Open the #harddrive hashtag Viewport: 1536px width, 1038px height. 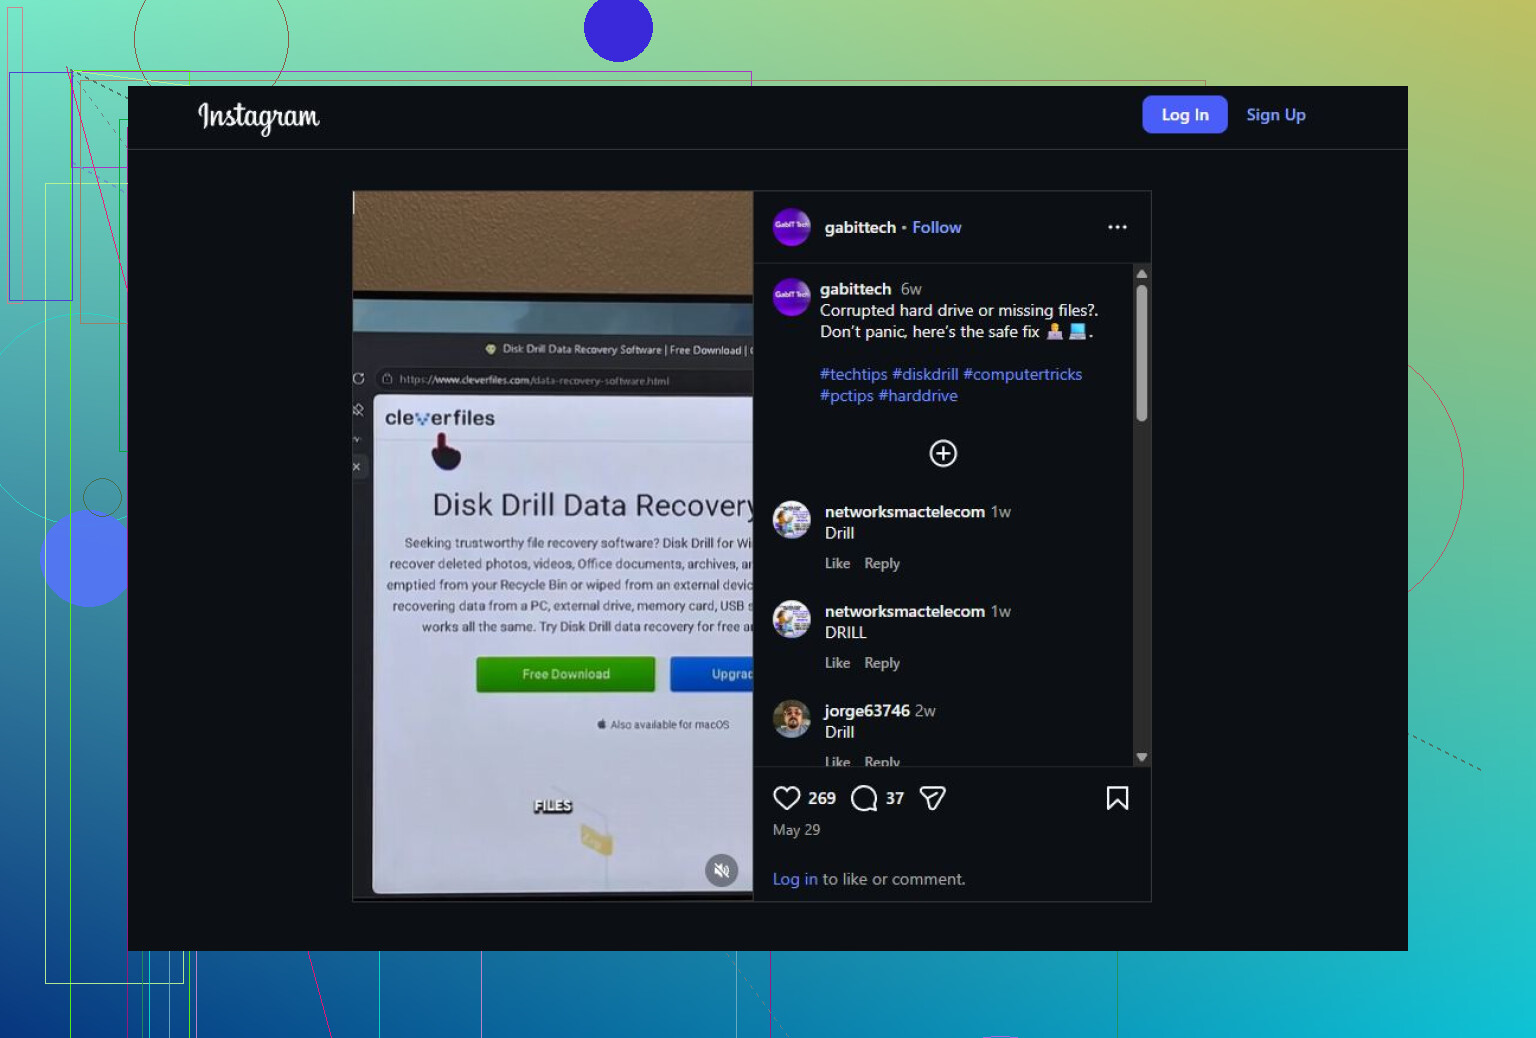click(918, 396)
